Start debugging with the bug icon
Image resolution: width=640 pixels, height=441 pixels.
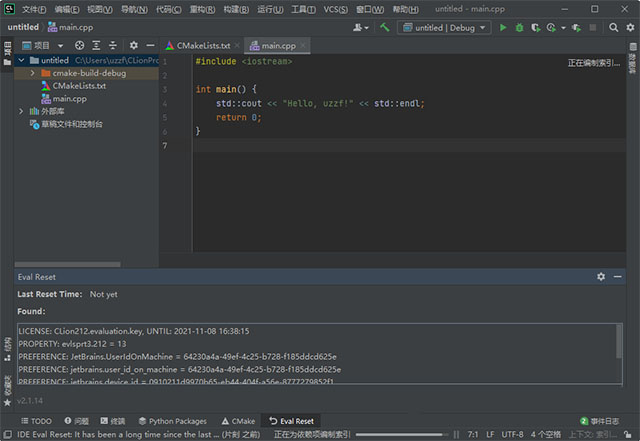520,28
